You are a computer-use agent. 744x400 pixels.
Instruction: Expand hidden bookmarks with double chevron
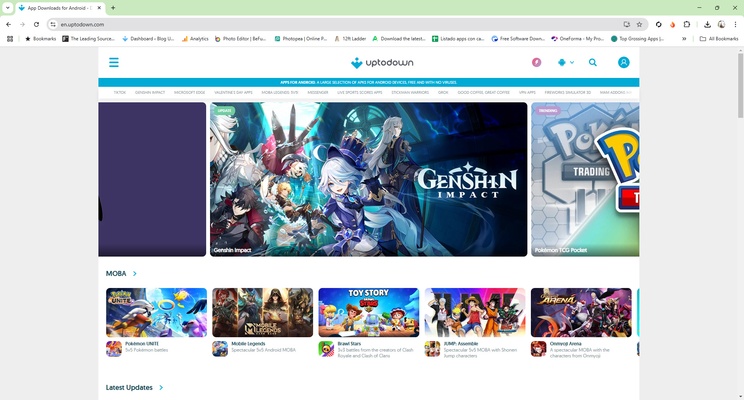(684, 39)
